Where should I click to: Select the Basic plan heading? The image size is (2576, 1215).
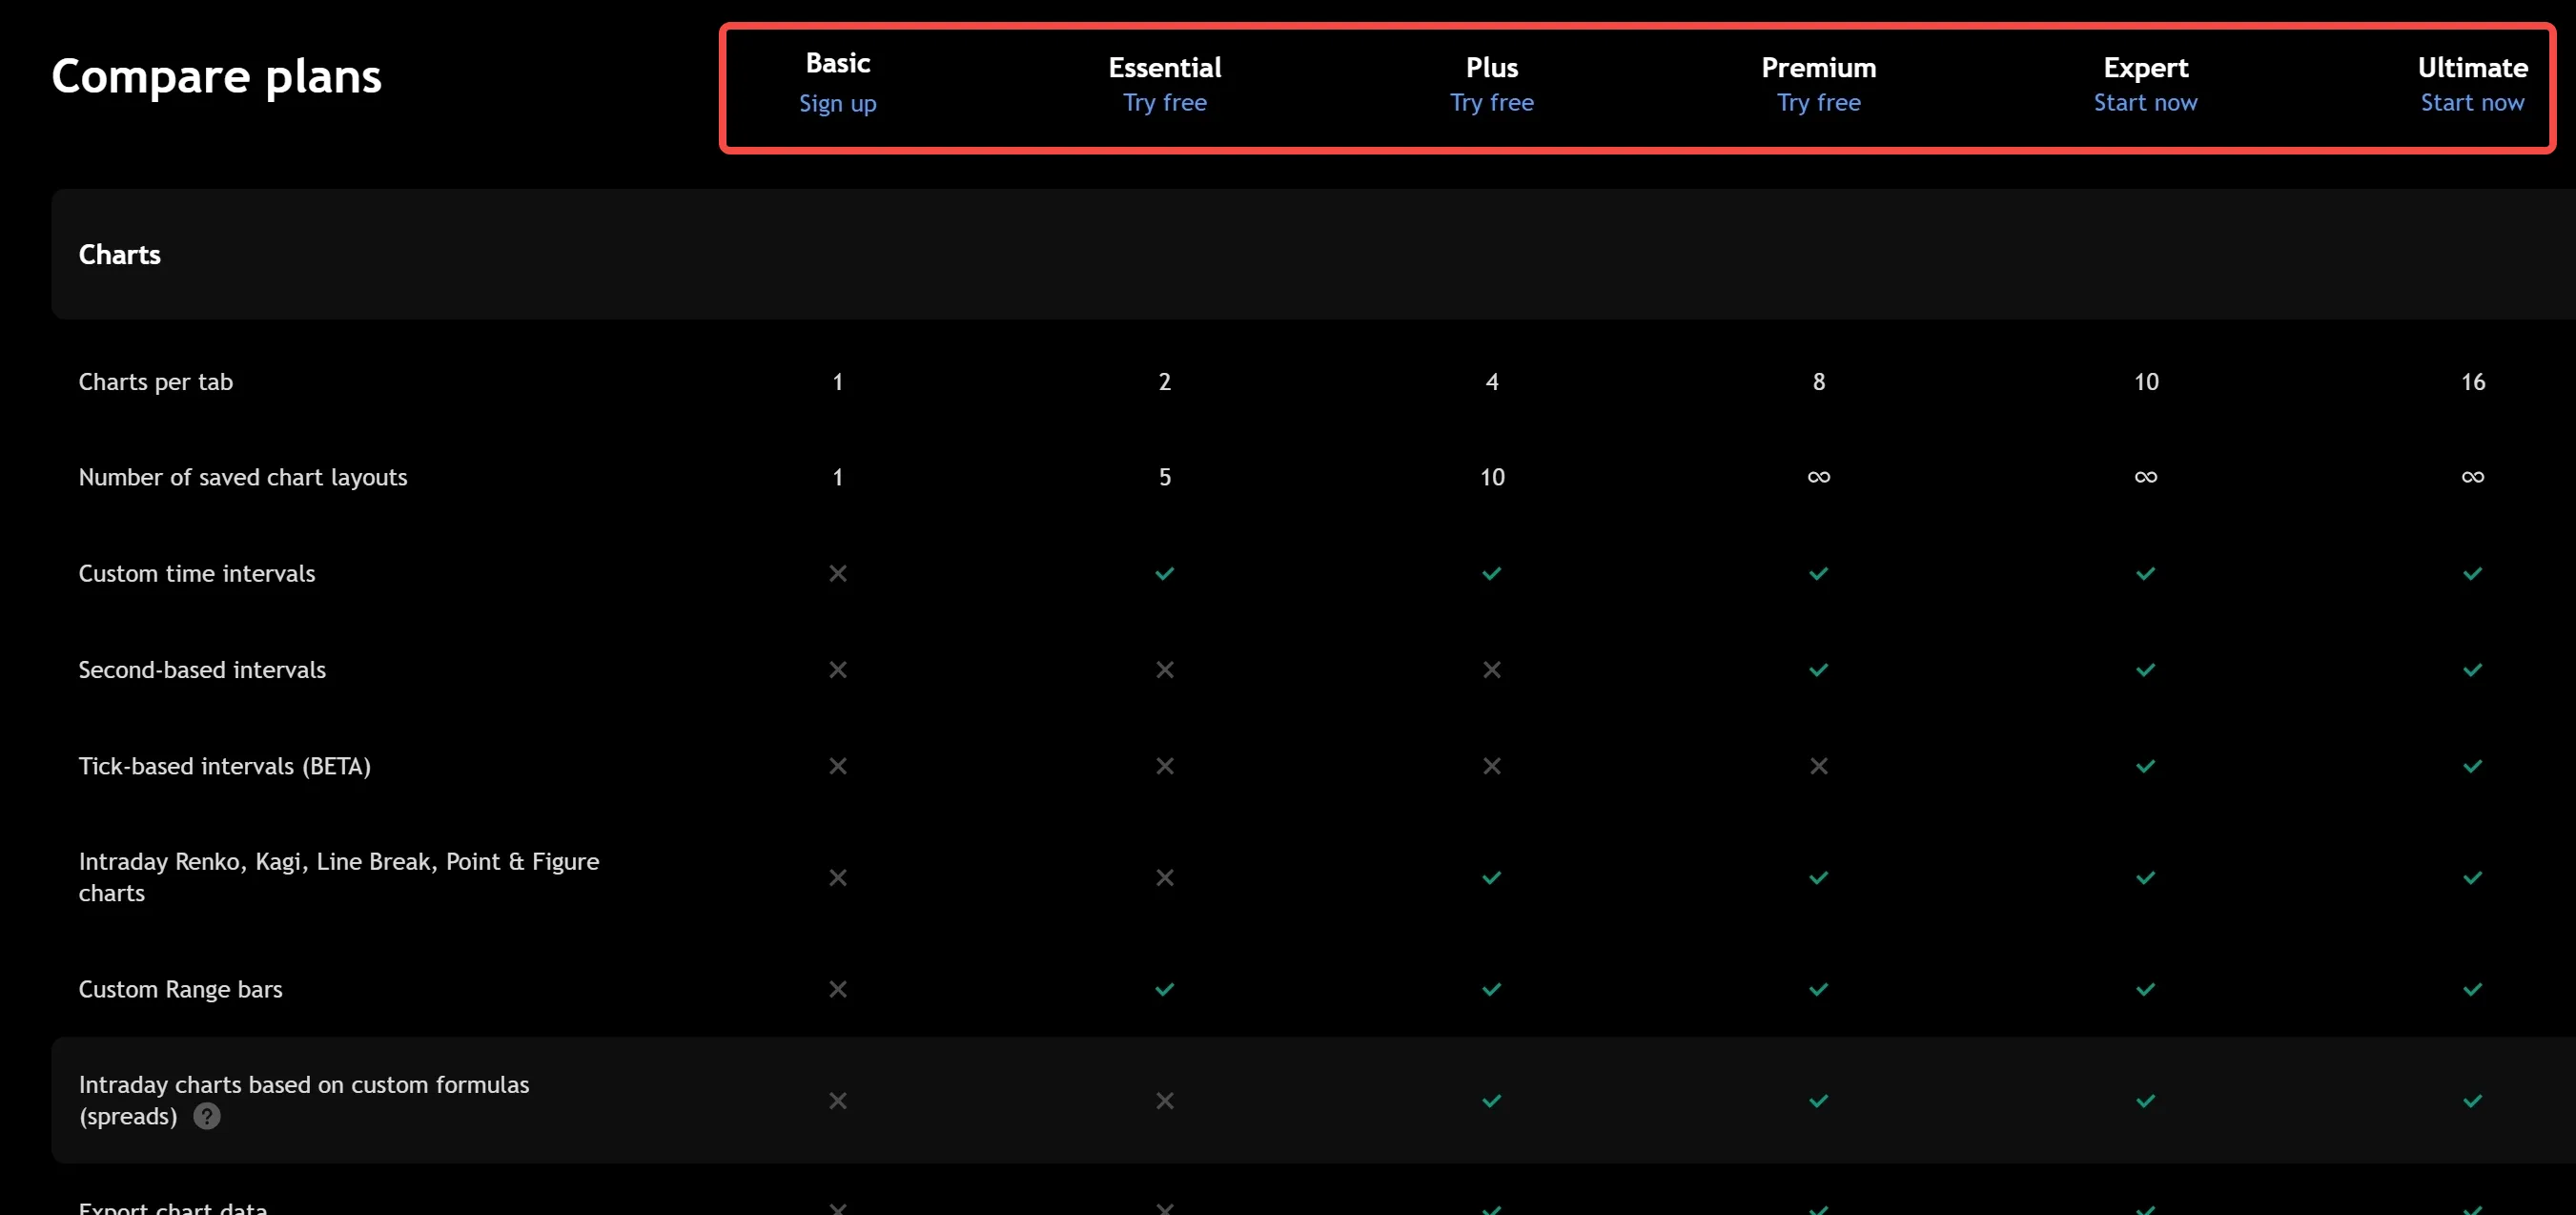click(837, 63)
